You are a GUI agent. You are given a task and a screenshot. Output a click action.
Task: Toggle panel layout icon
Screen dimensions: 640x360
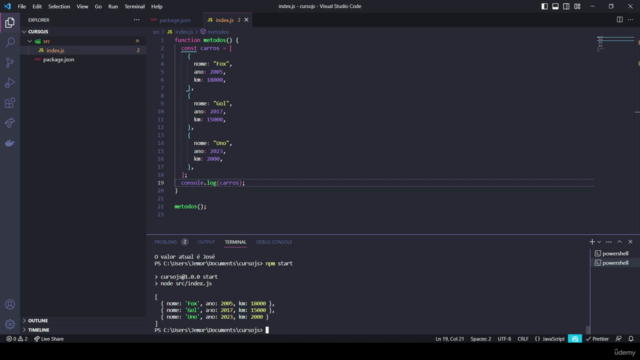pos(556,6)
